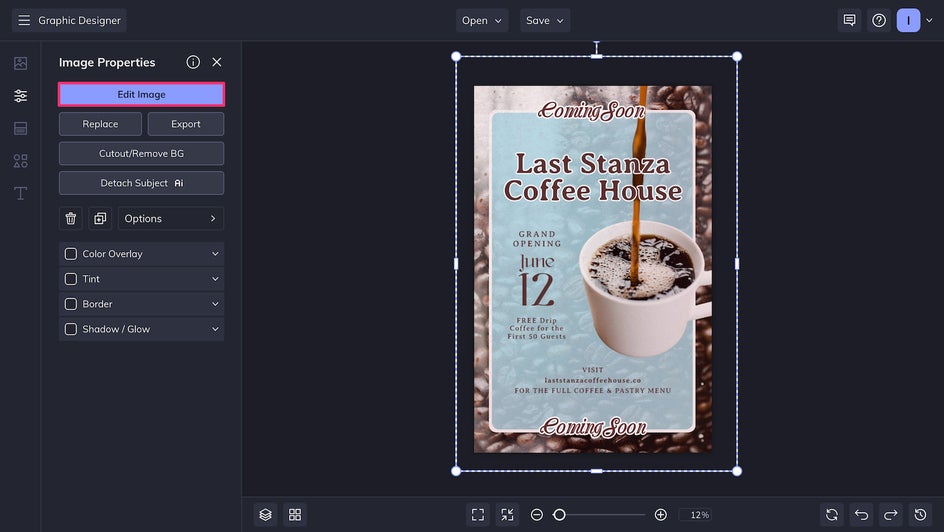Open the Open dropdown menu

(x=482, y=20)
